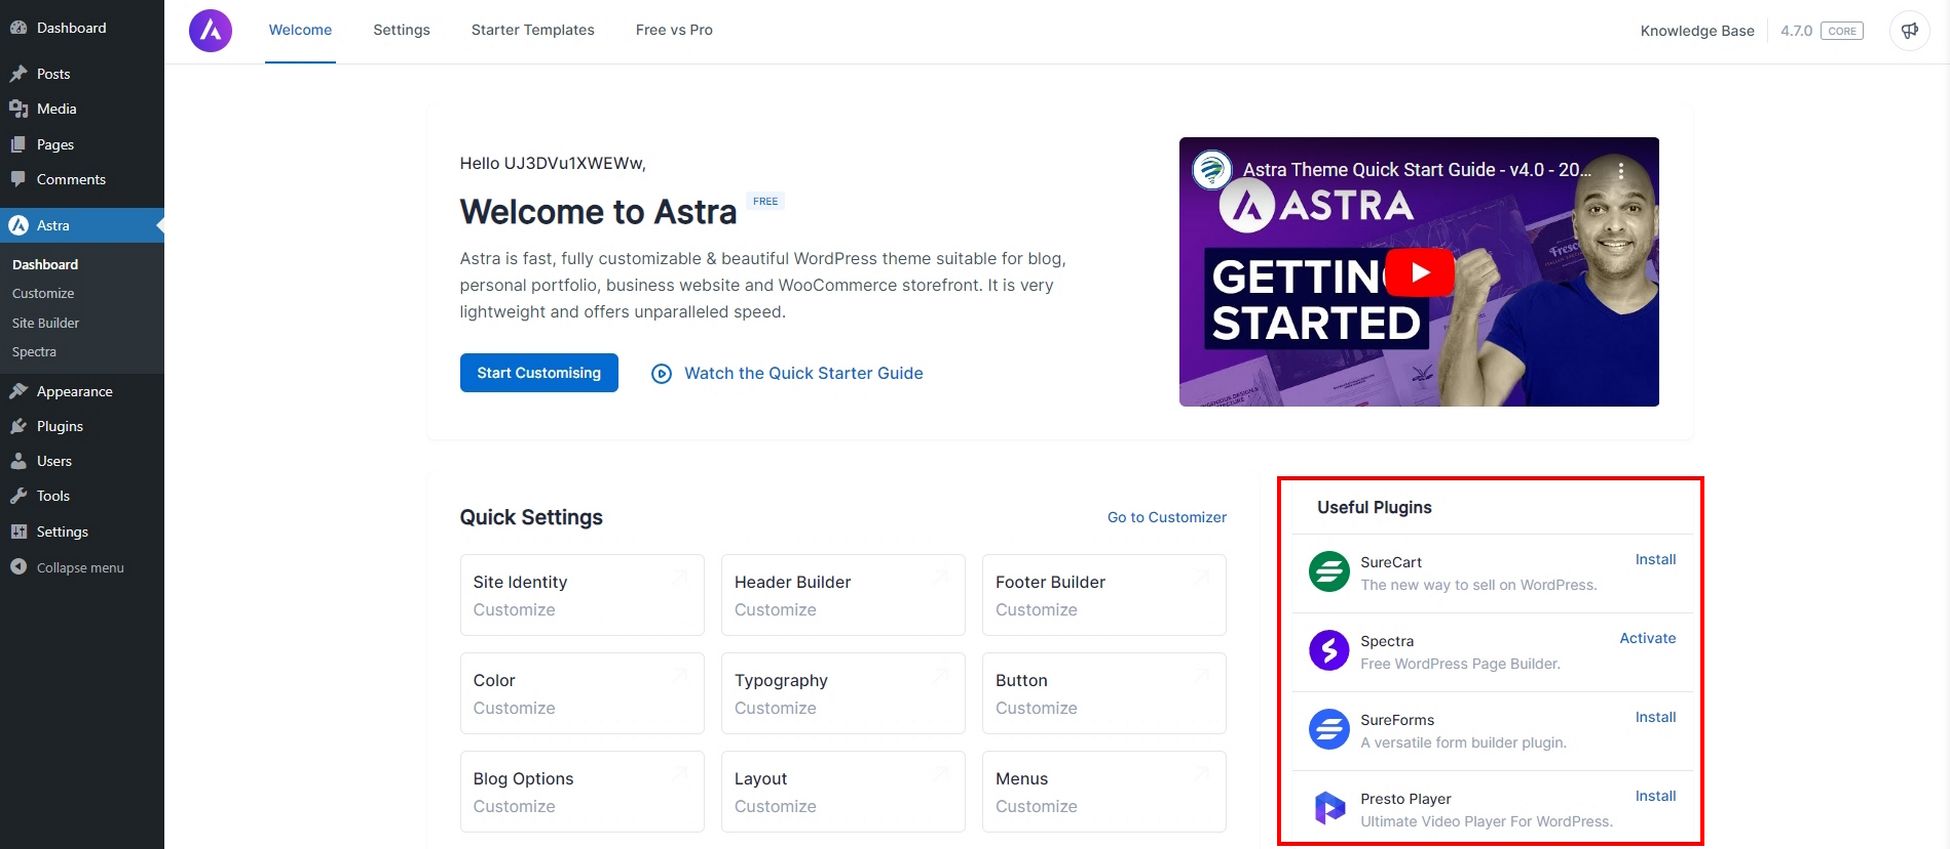Open Customize in Astra submenu
The height and width of the screenshot is (849, 1950).
[43, 294]
